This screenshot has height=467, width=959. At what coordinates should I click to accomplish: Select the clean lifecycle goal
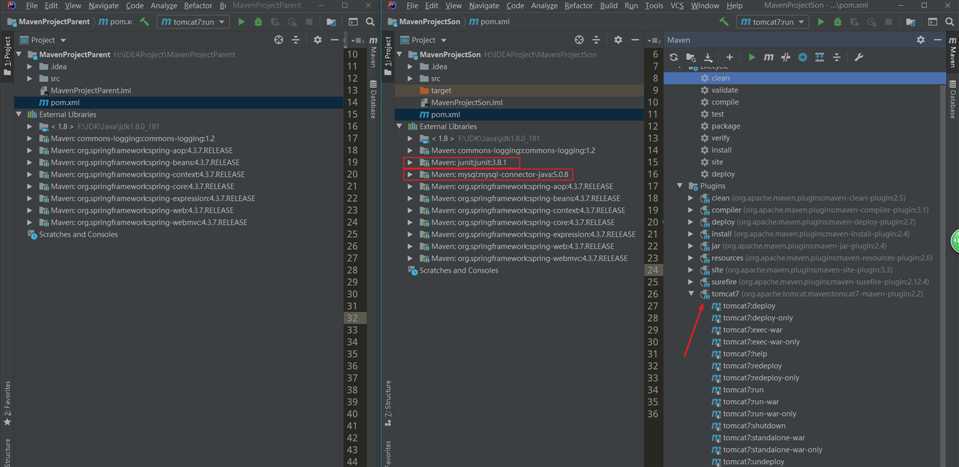click(x=720, y=78)
